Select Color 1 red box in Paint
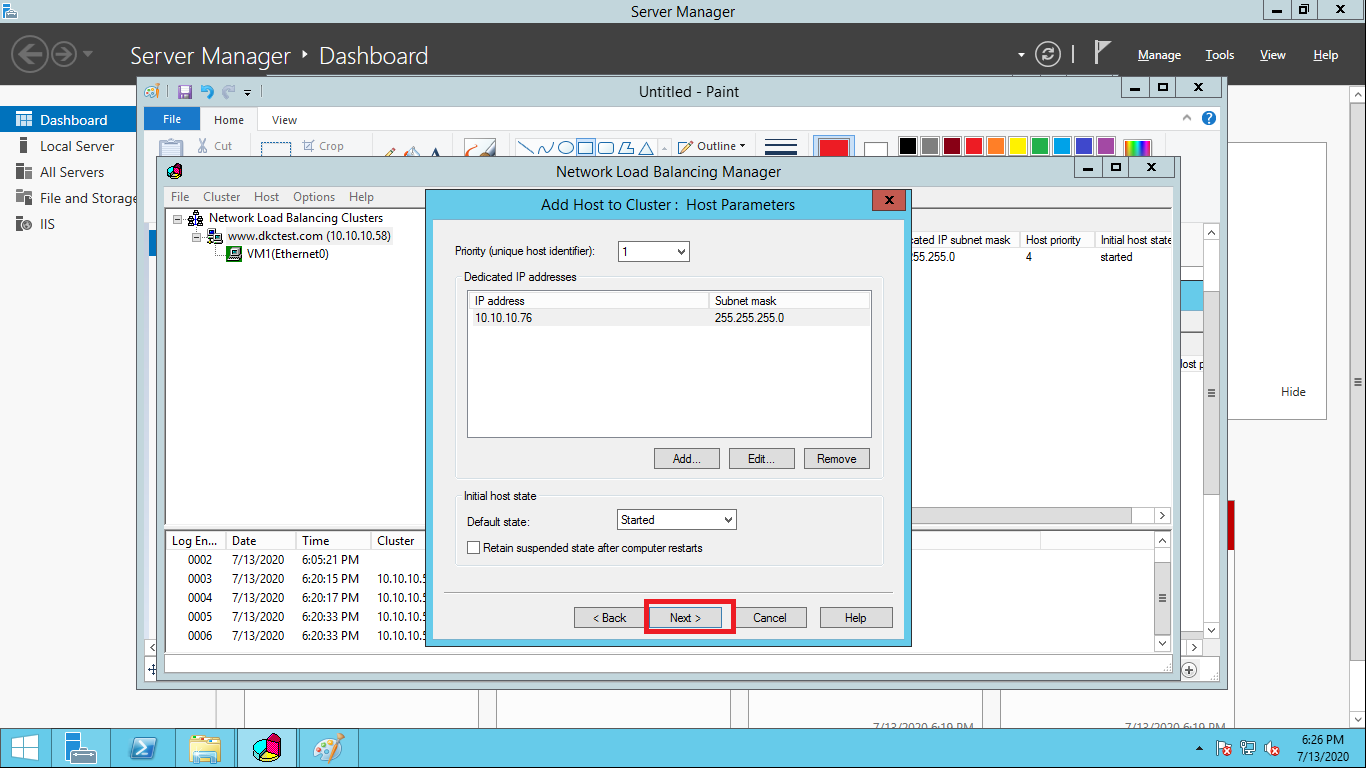The width and height of the screenshot is (1366, 768). [x=834, y=147]
